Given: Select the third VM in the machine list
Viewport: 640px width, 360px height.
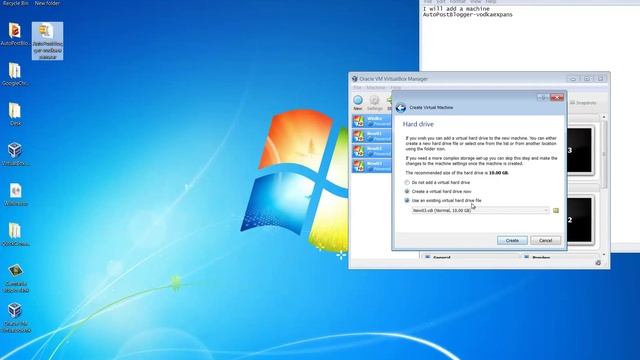Looking at the screenshot, I should point(372,151).
